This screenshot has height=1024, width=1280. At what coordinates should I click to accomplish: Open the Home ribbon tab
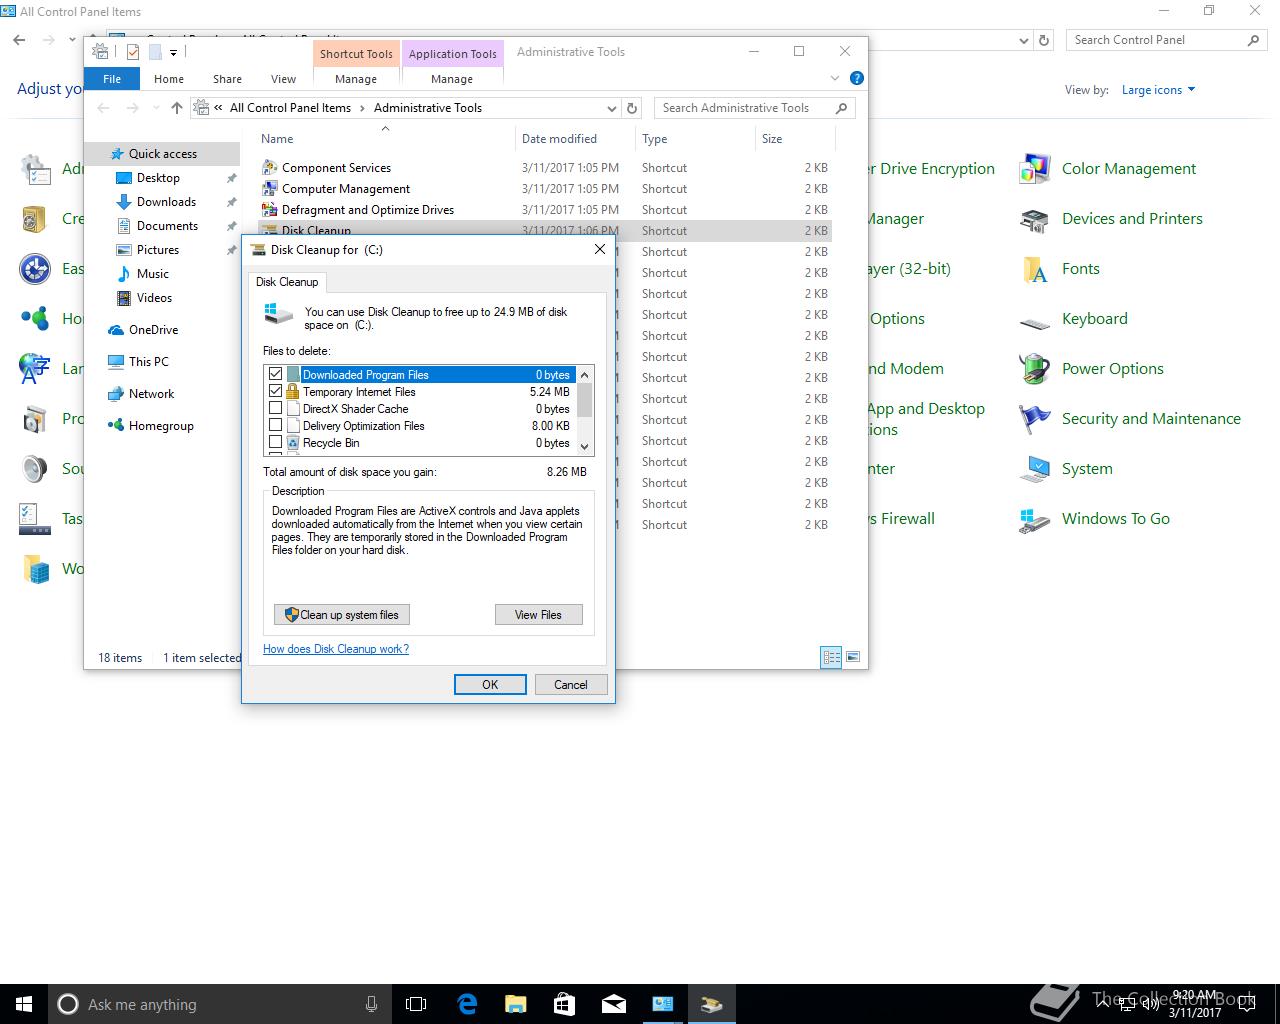[x=169, y=79]
